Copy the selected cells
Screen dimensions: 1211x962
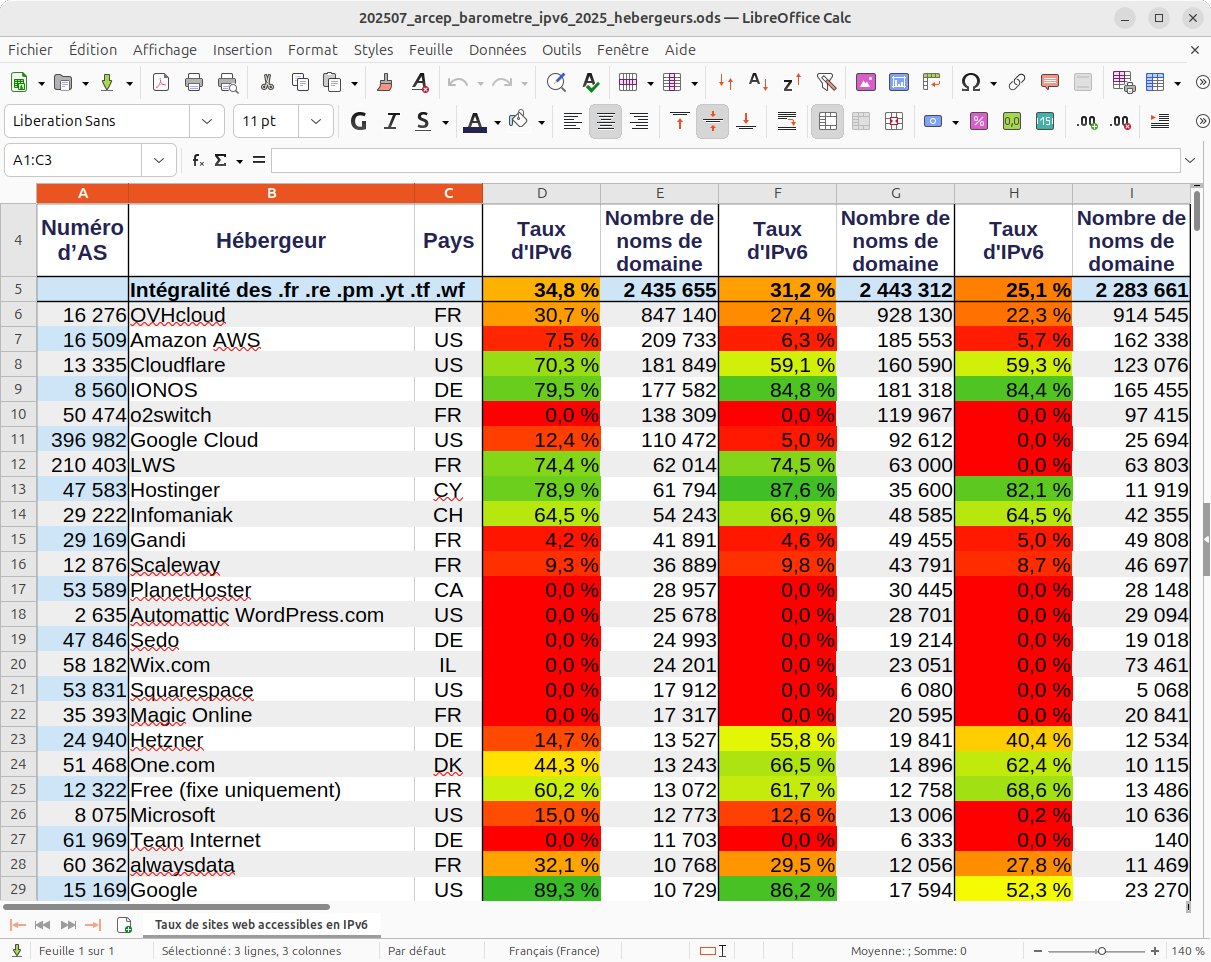pyautogui.click(x=300, y=83)
